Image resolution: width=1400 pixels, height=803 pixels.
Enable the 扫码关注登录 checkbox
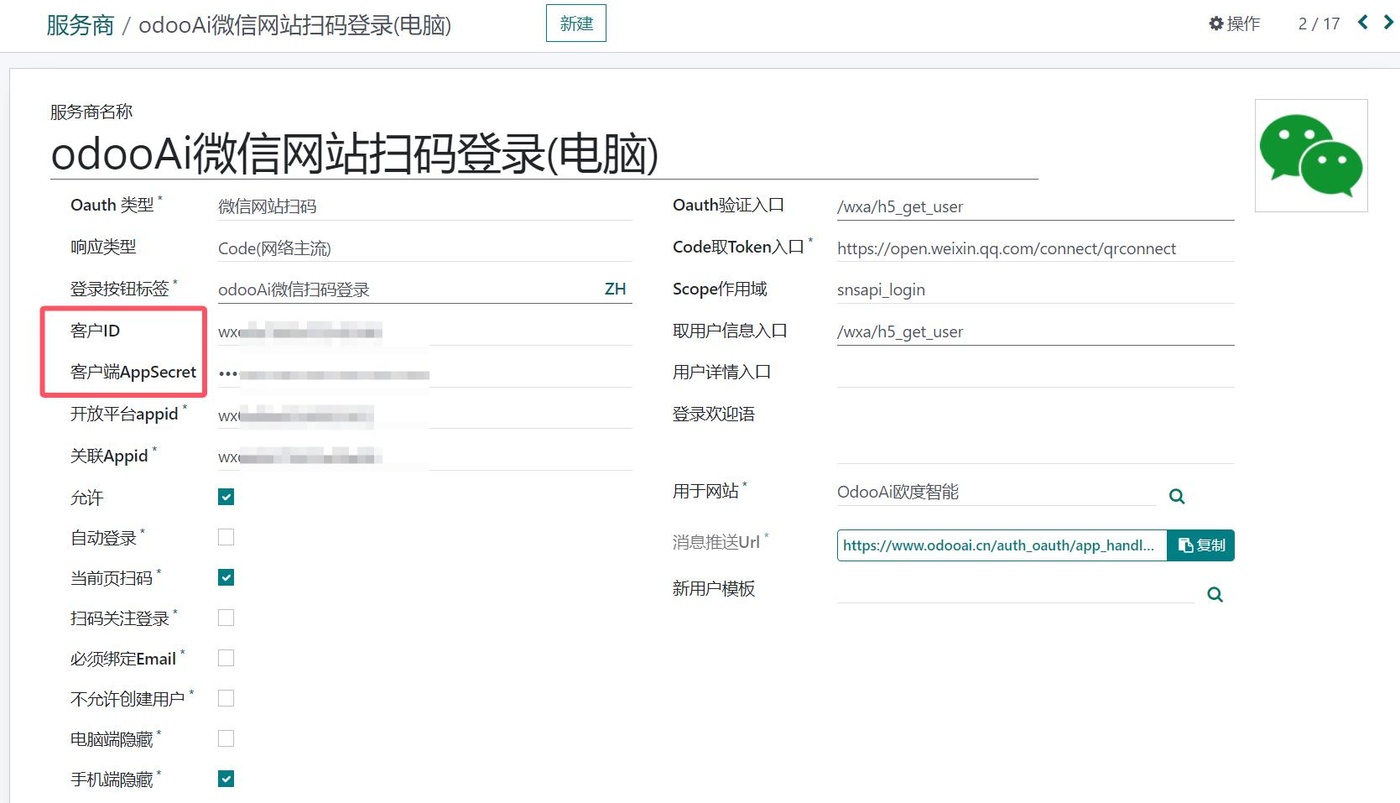226,618
